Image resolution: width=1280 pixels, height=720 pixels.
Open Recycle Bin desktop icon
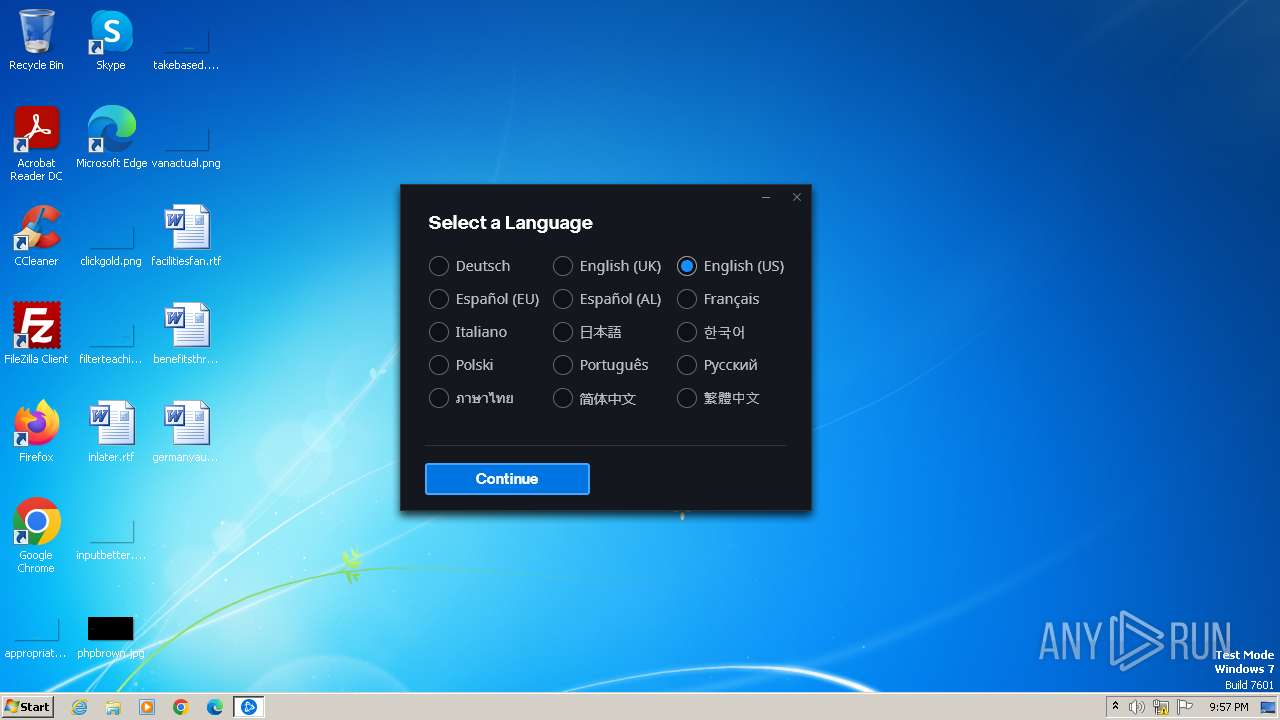point(36,40)
